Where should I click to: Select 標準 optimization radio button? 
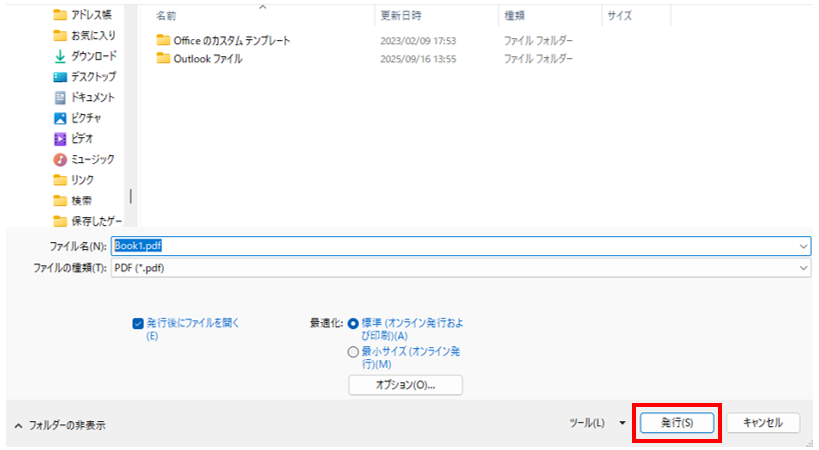[x=353, y=324]
